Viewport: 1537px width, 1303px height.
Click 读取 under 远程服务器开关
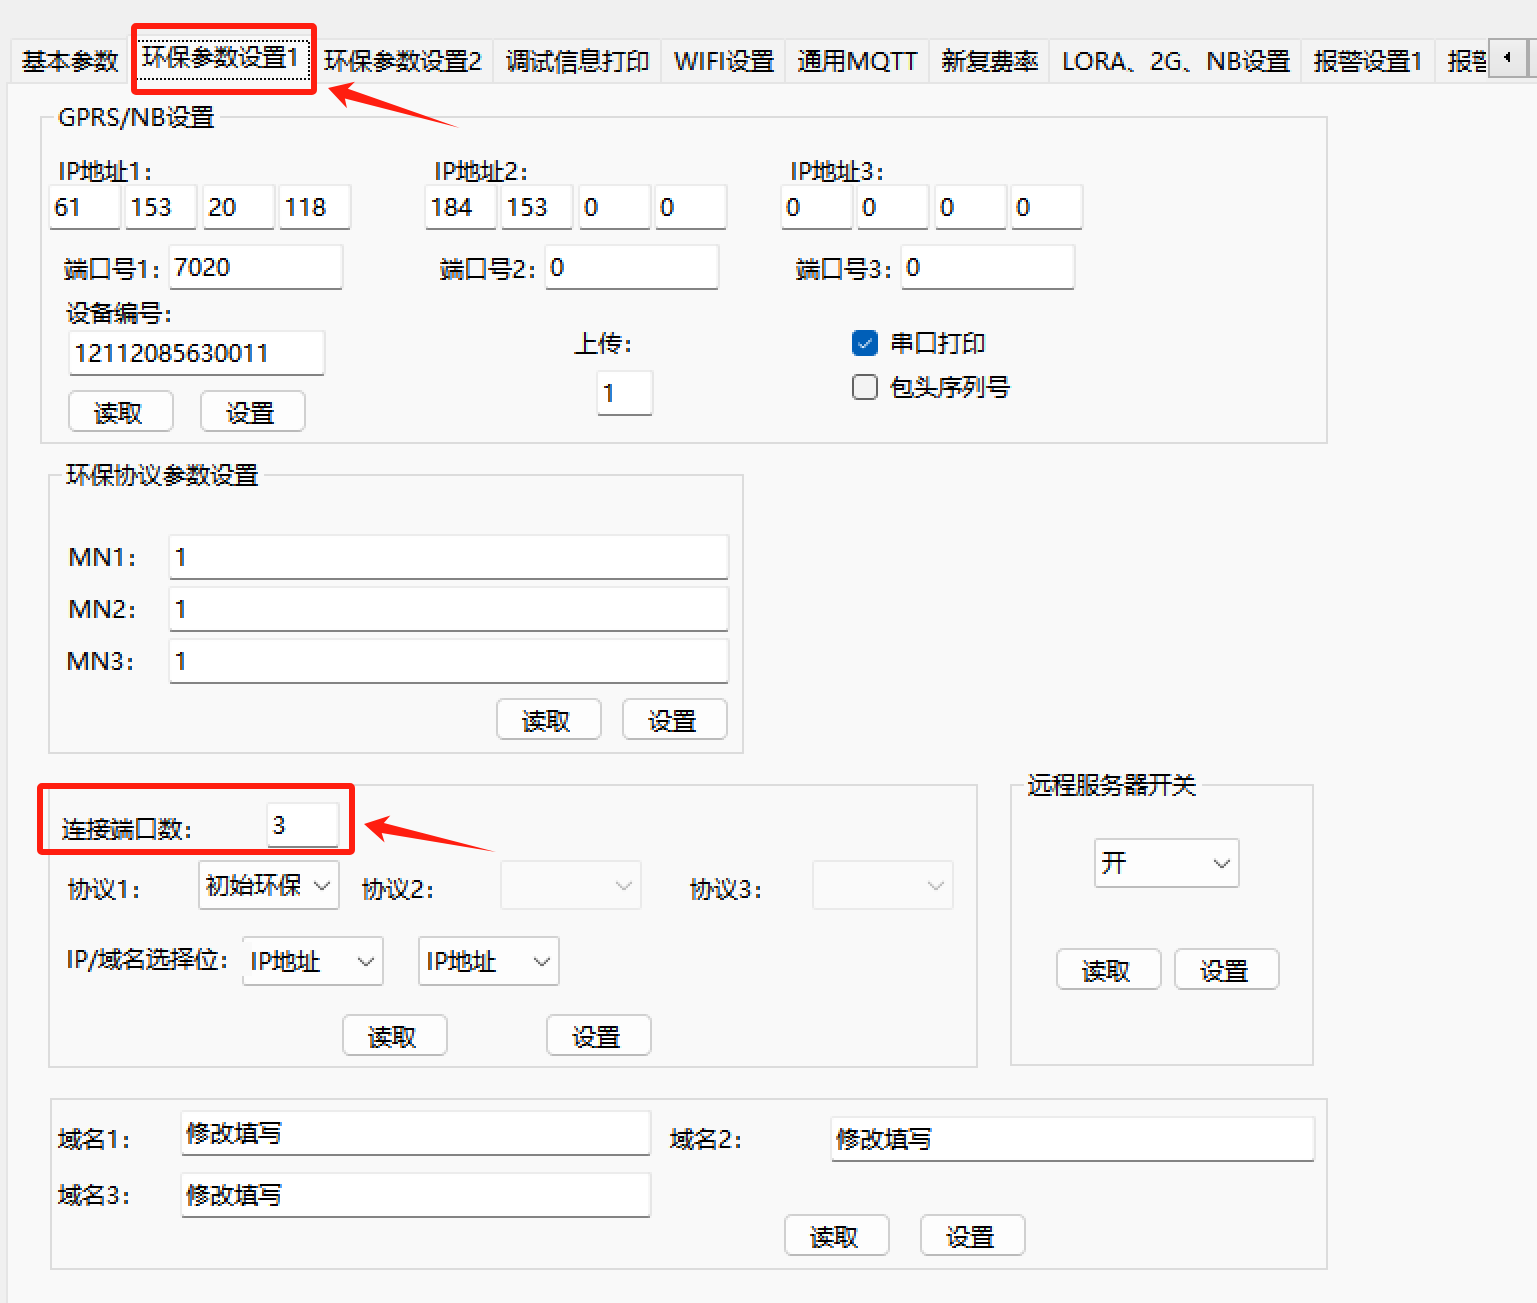(1107, 970)
